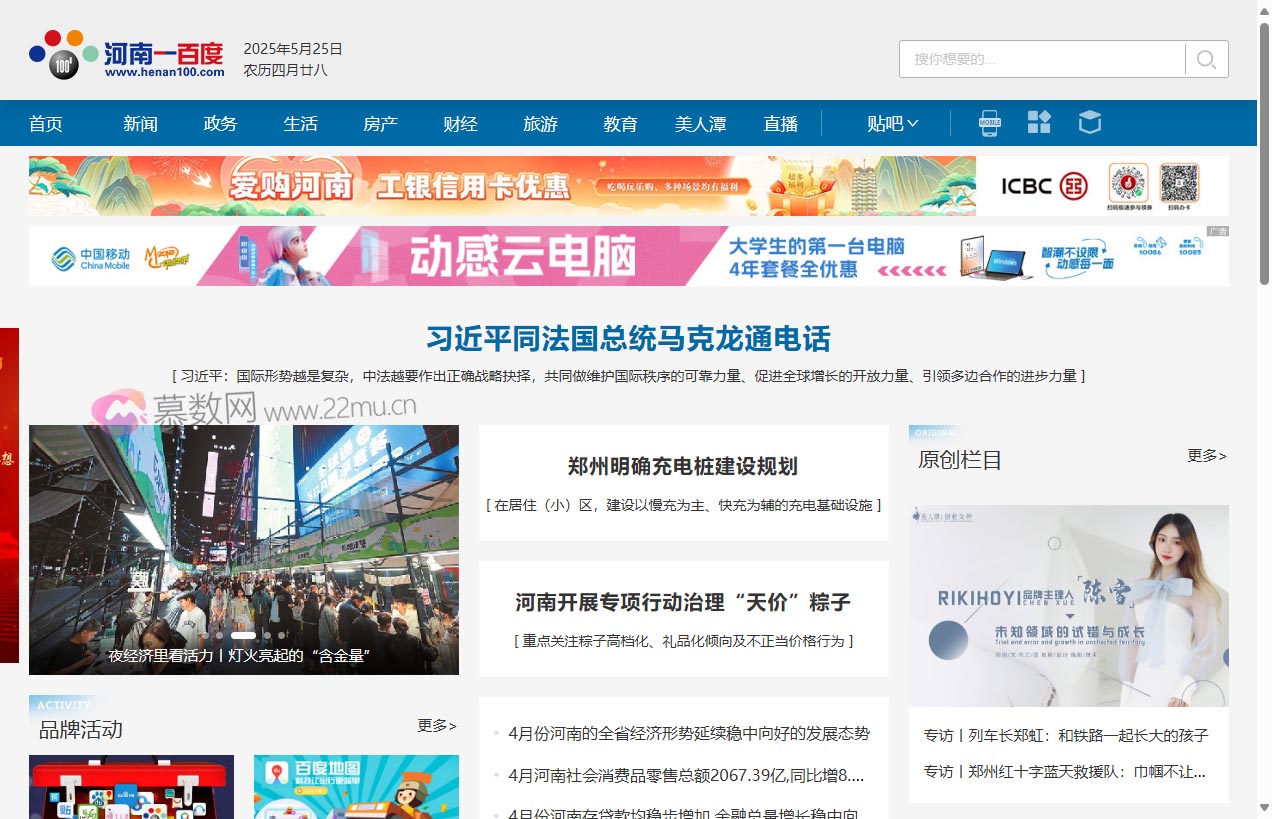Click the 3D box icon in the navbar
Image resolution: width=1272 pixels, height=819 pixels.
point(1090,121)
